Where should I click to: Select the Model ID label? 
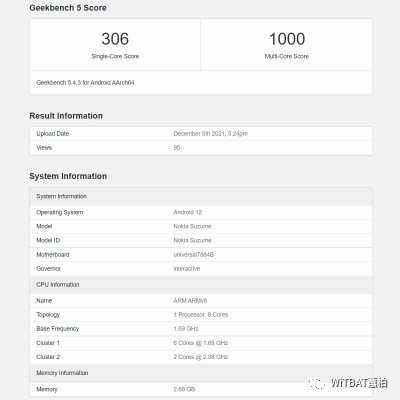coord(48,240)
